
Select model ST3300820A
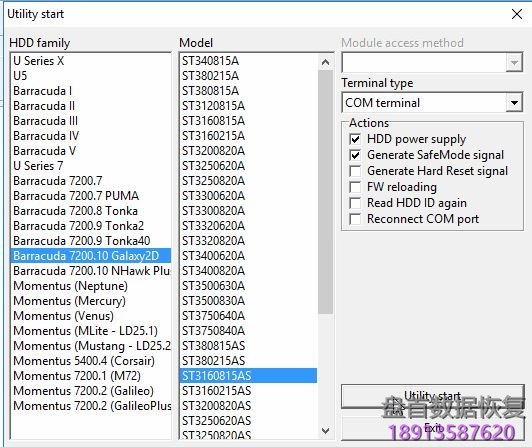tap(249, 211)
